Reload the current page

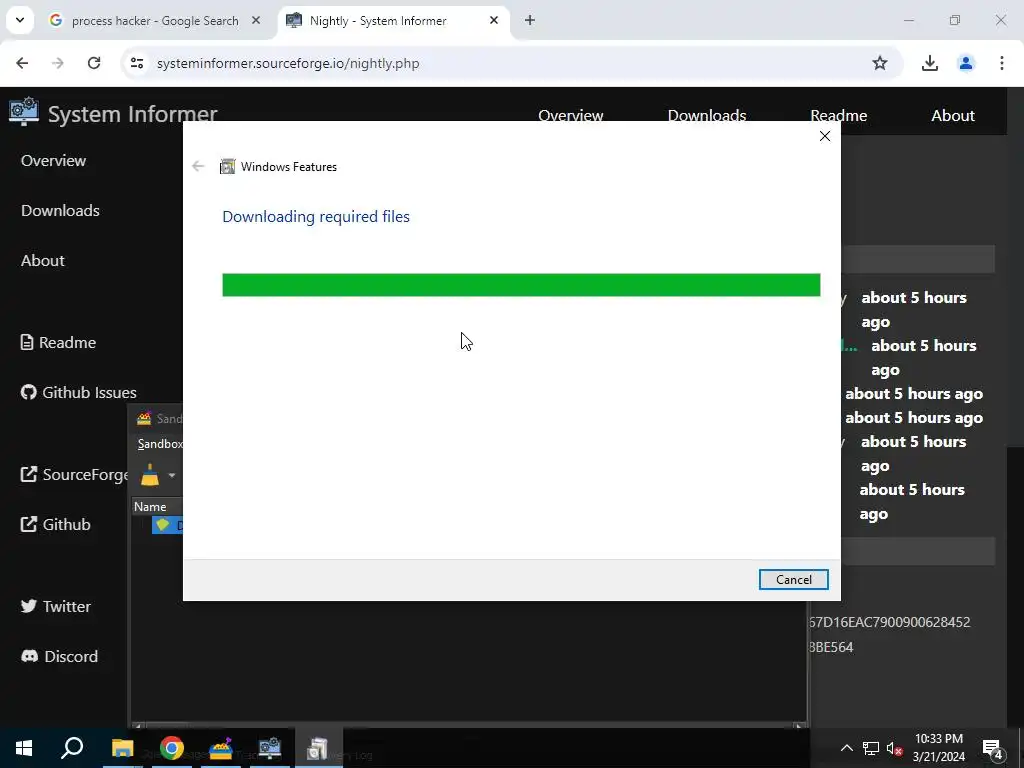click(x=94, y=63)
